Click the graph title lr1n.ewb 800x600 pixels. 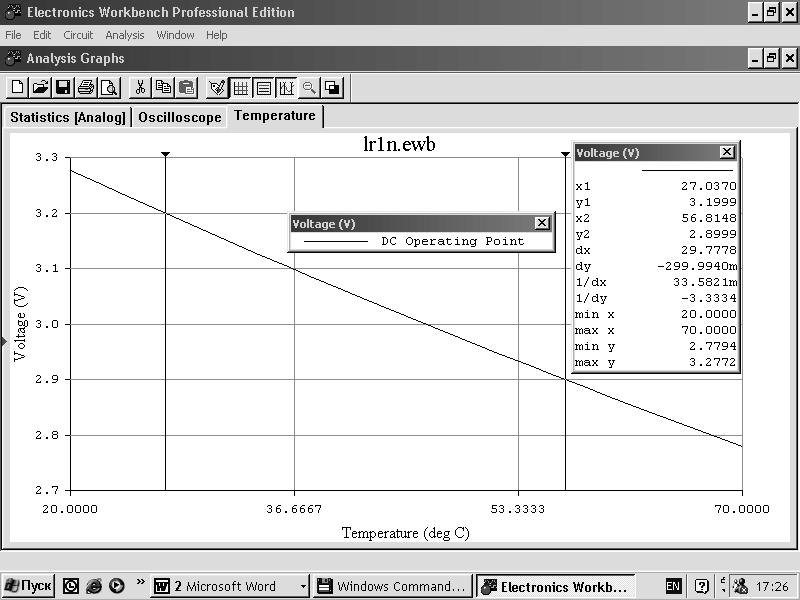click(399, 144)
